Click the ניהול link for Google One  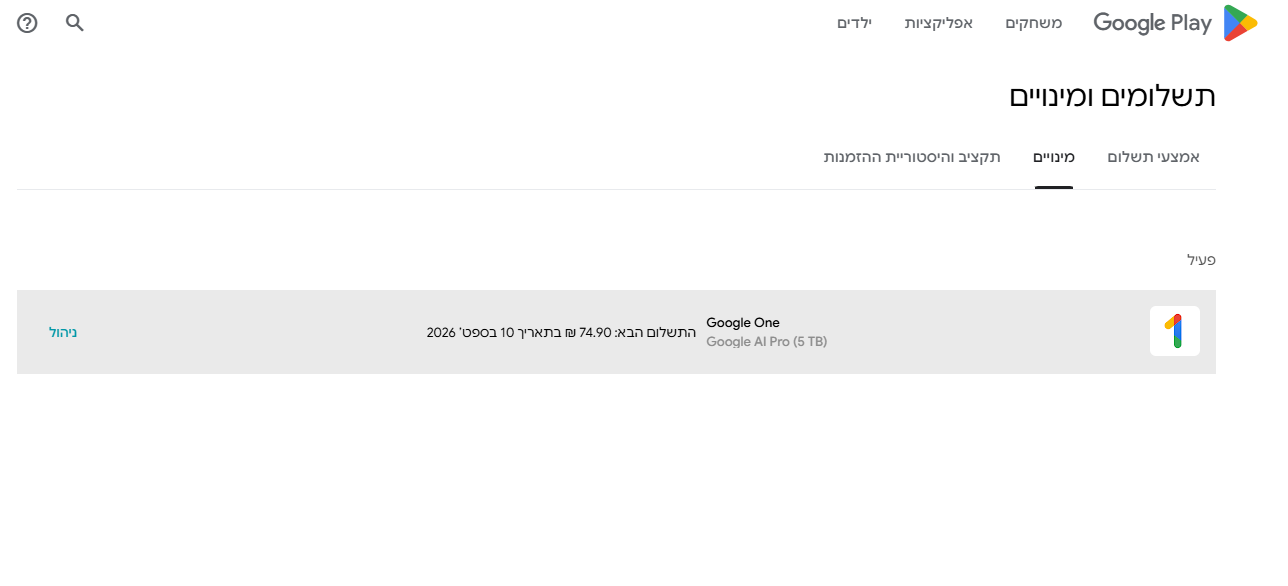point(63,332)
